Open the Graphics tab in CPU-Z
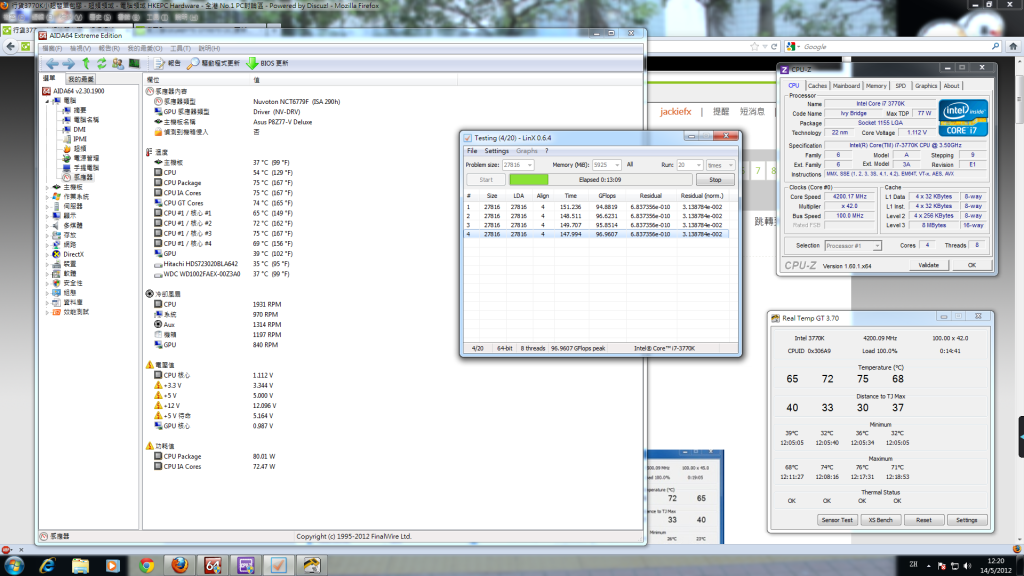The height and width of the screenshot is (576, 1024). [926, 86]
